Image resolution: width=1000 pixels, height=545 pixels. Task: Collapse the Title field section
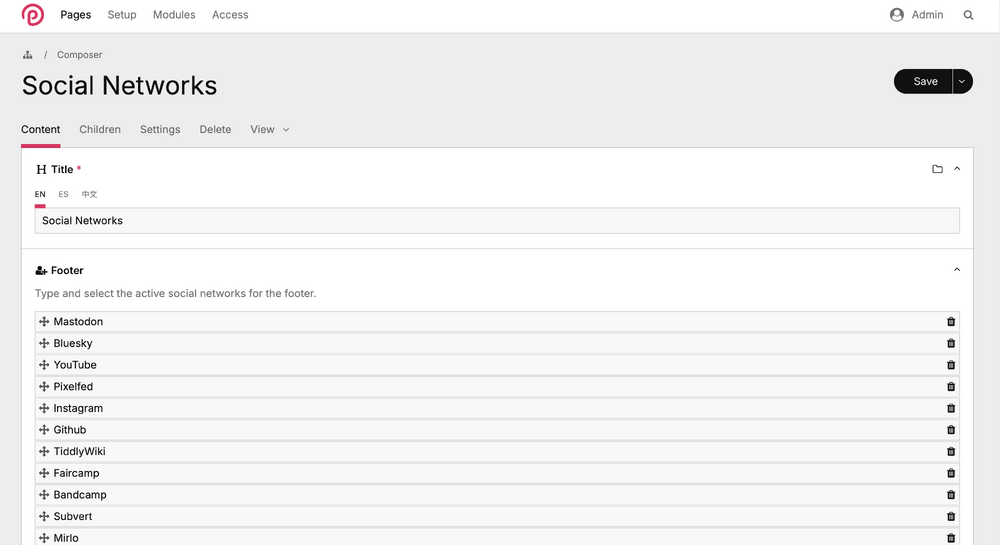tap(957, 169)
